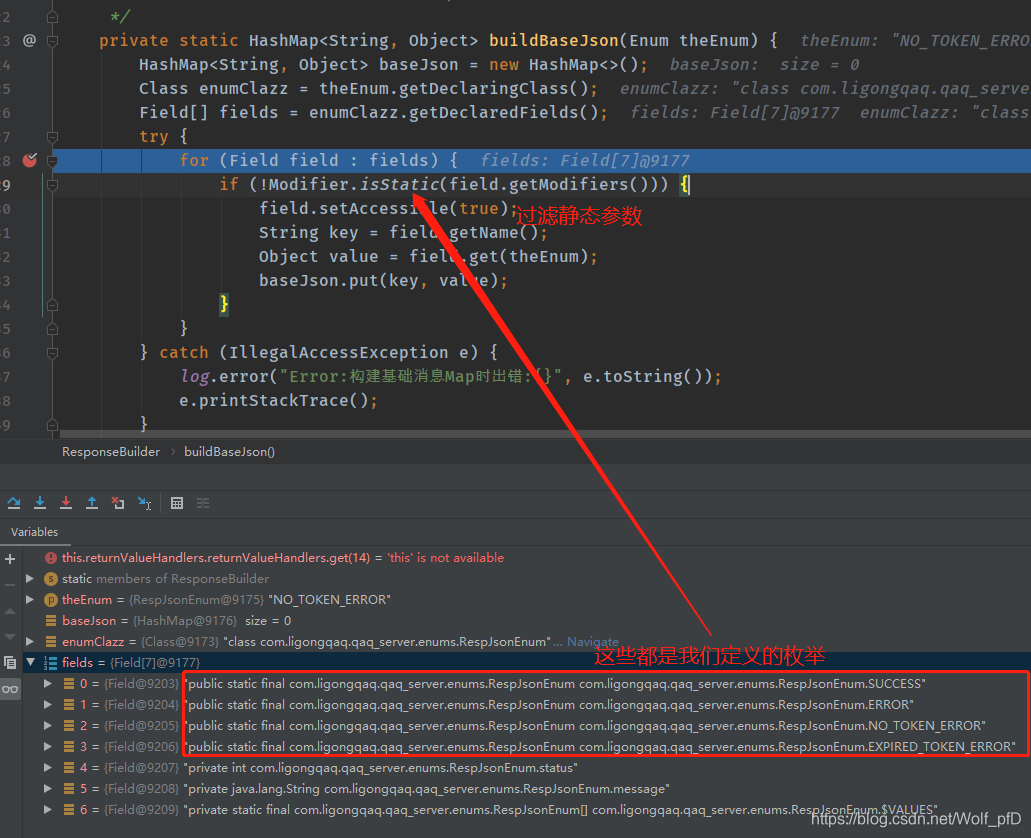Screen dimensions: 1031x838
Task: Click the getDeclaredFields() code line
Action: pyautogui.click(x=373, y=112)
